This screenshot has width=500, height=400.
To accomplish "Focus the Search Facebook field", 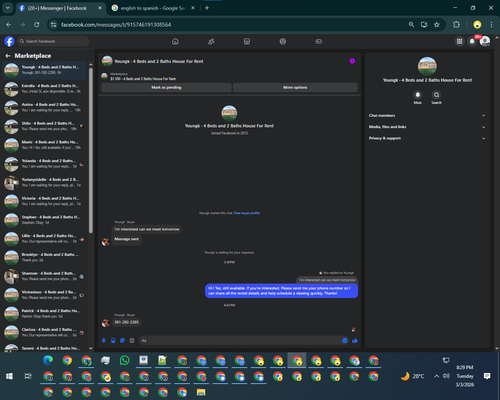I will 53,41.
